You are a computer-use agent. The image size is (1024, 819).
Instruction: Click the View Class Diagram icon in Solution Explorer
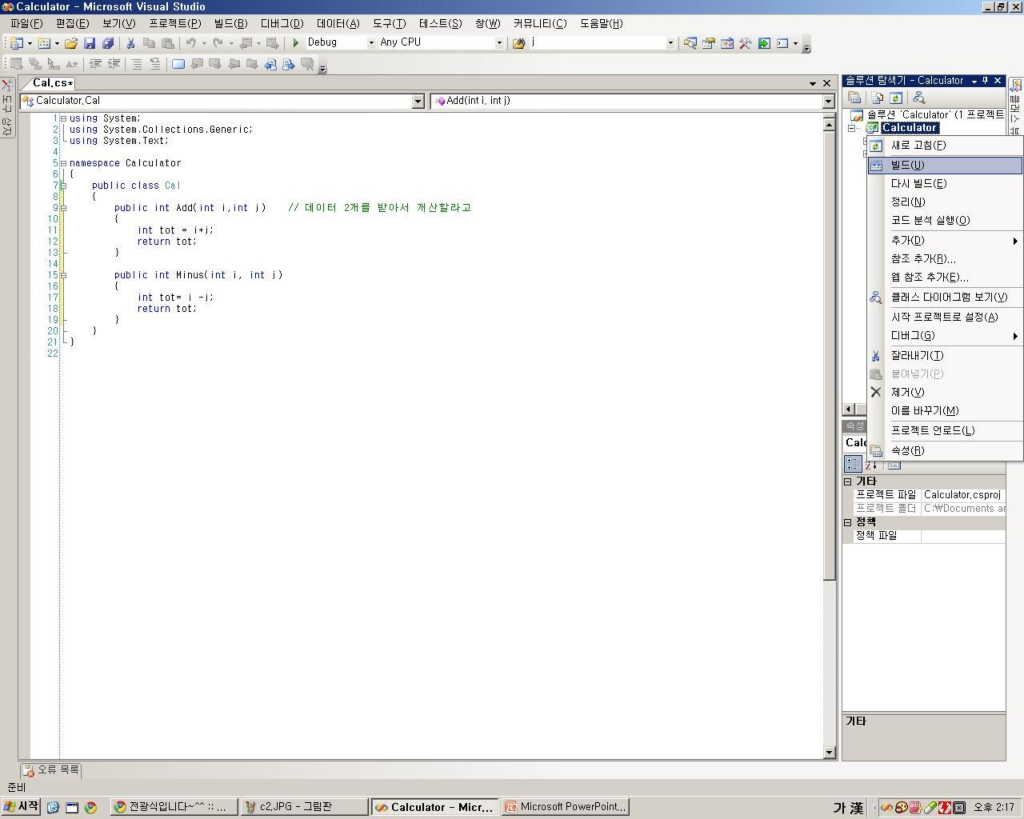pos(919,98)
